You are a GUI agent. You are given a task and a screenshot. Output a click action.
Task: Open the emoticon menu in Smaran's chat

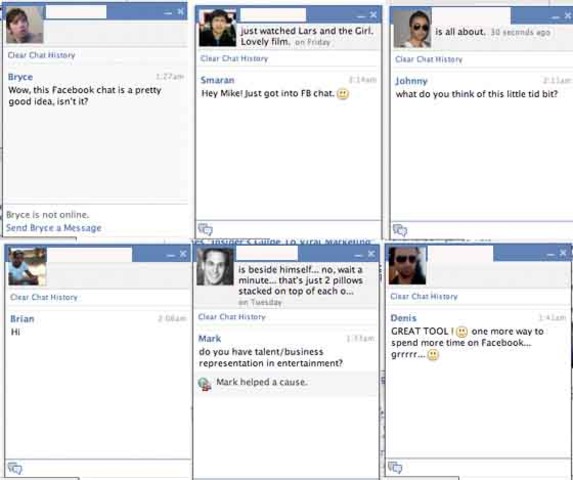(205, 229)
